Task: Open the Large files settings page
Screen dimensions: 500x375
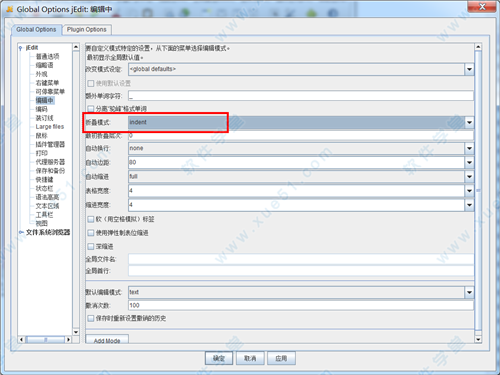Action: pyautogui.click(x=50, y=127)
